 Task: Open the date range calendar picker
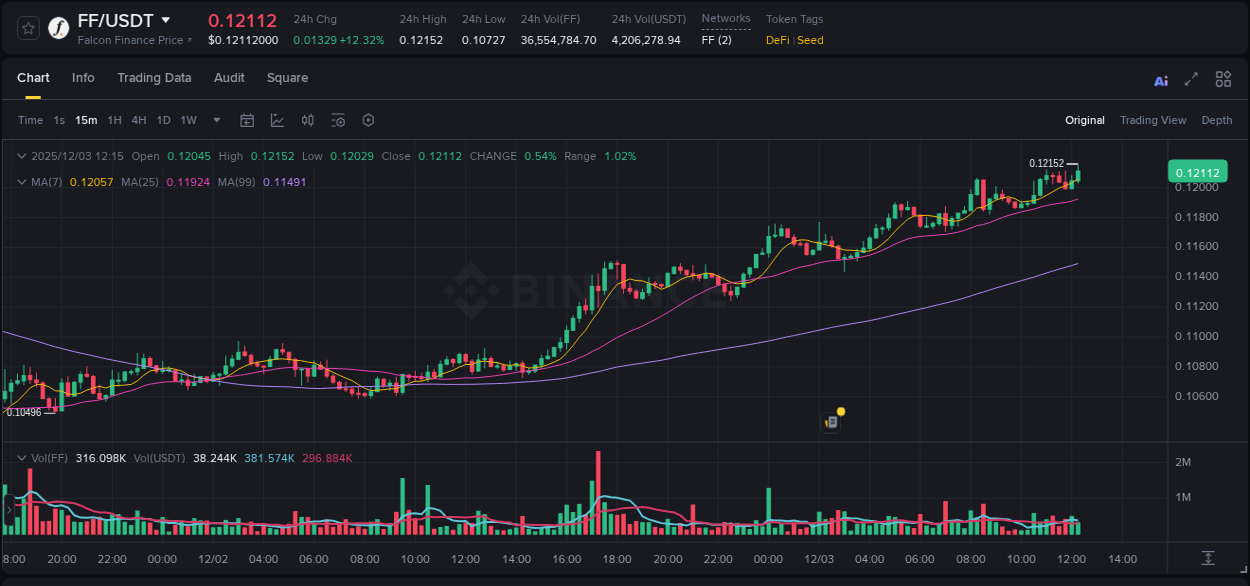pos(247,119)
